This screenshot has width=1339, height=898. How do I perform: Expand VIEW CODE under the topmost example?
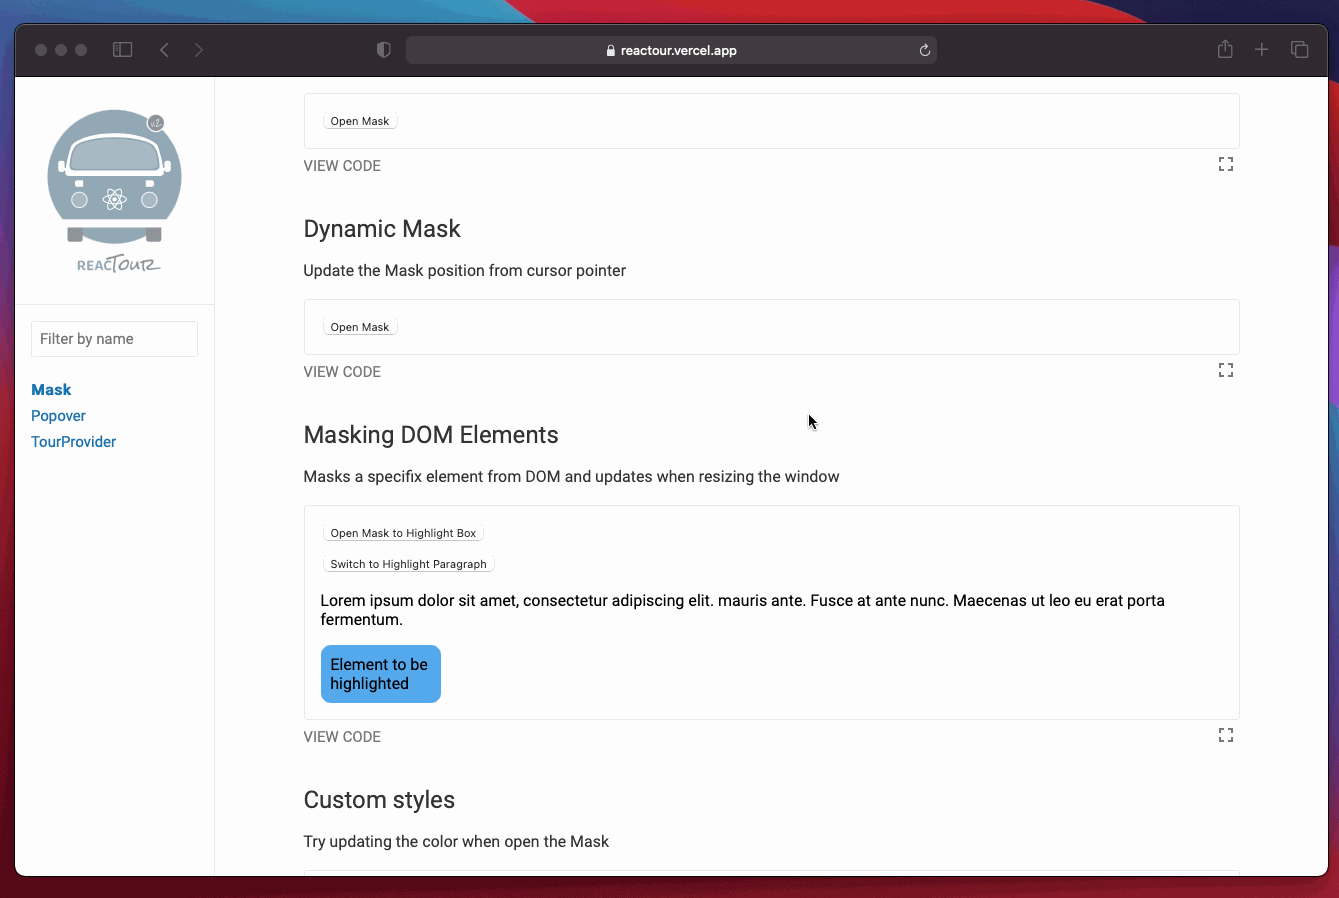pyautogui.click(x=342, y=166)
